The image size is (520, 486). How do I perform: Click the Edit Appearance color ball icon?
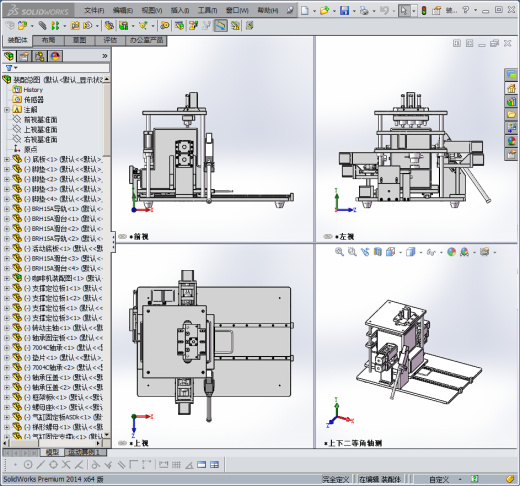pos(451,252)
